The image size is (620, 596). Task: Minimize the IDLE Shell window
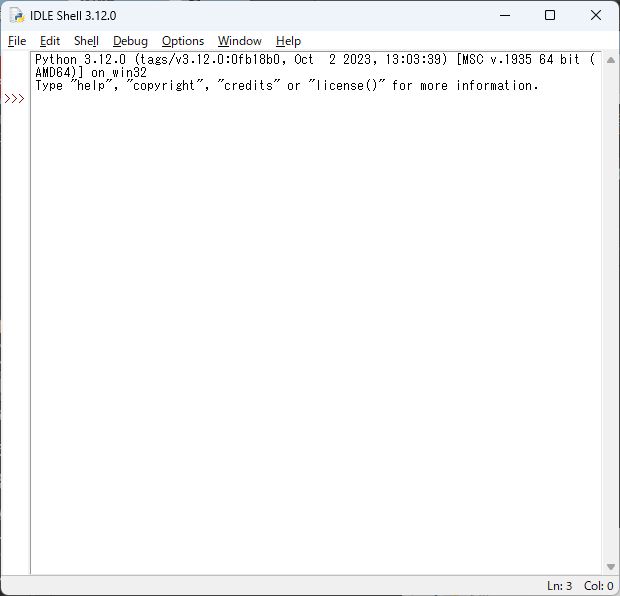[x=505, y=16]
